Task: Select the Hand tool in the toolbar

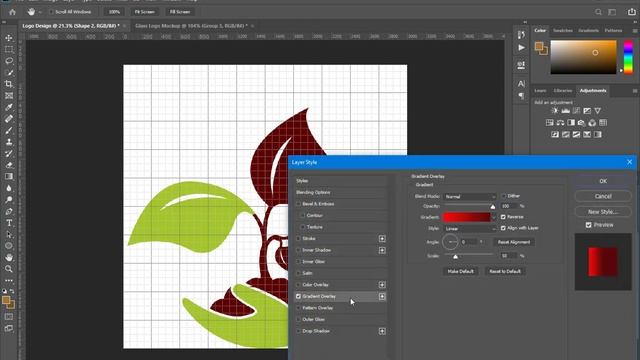Action: [9, 258]
